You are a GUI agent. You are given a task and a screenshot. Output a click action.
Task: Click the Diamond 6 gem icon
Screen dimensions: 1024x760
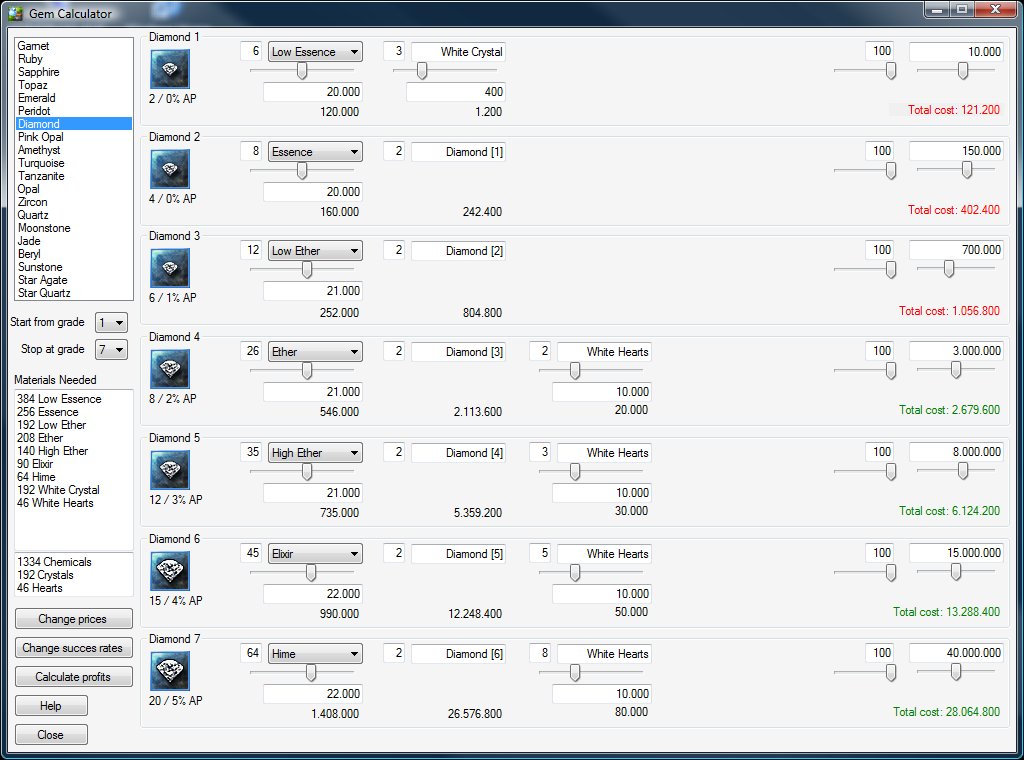(170, 571)
